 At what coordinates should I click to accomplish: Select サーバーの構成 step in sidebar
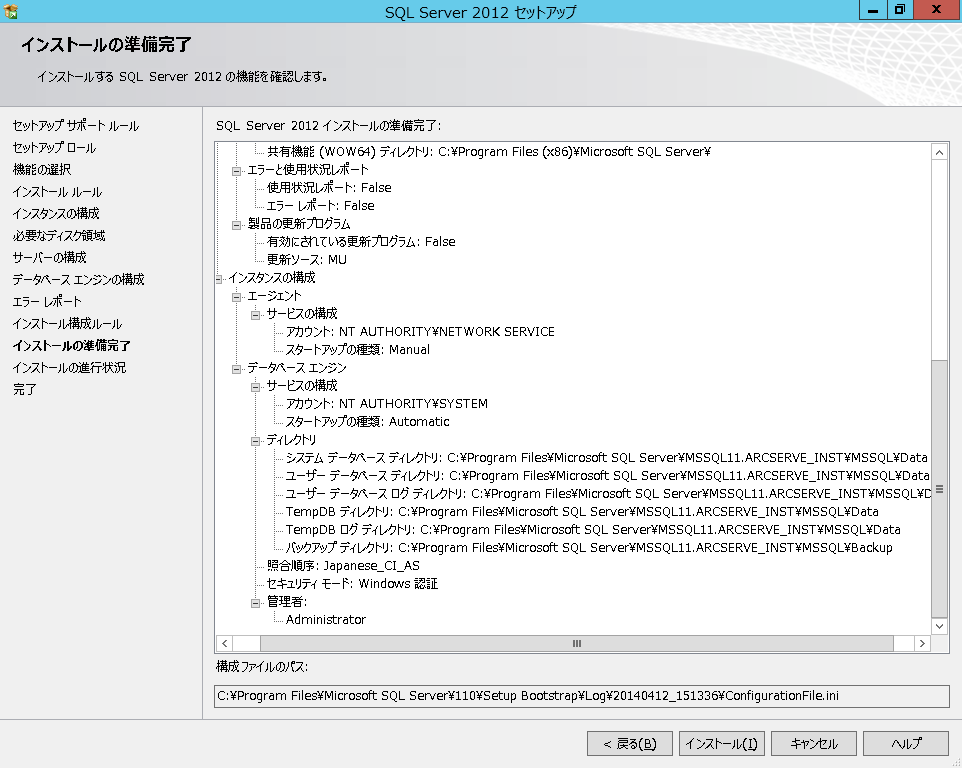click(x=50, y=258)
